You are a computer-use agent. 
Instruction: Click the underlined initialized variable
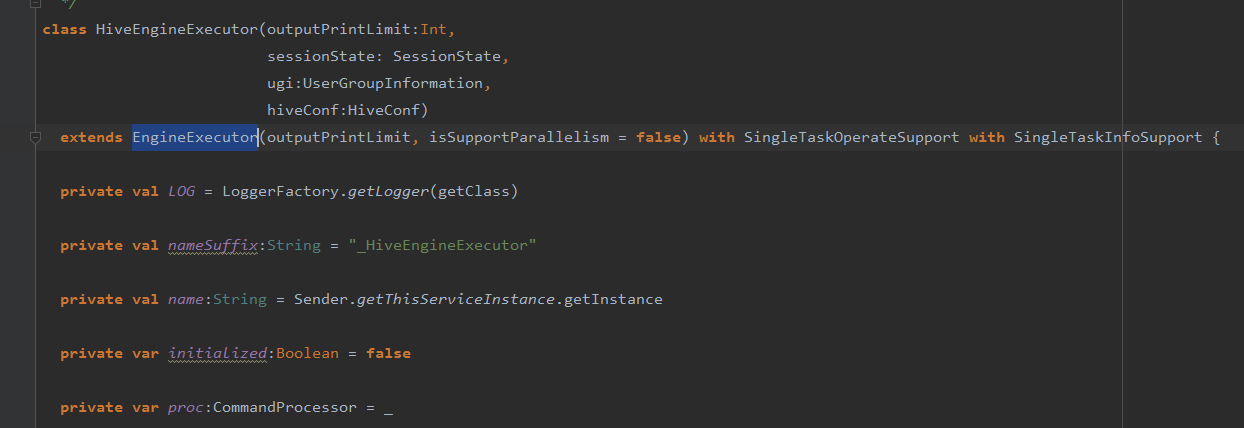pyautogui.click(x=219, y=353)
